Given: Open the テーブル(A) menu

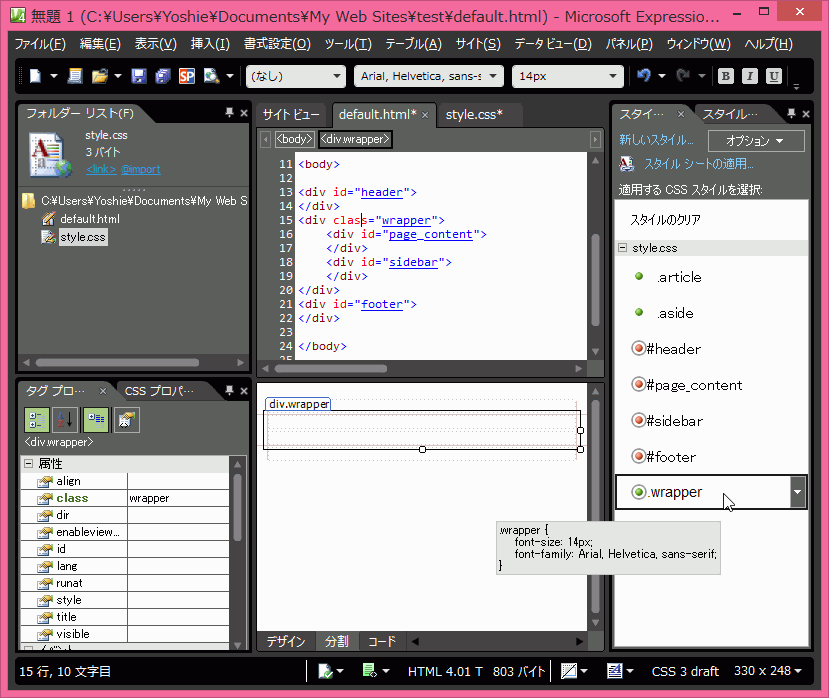Looking at the screenshot, I should [413, 44].
